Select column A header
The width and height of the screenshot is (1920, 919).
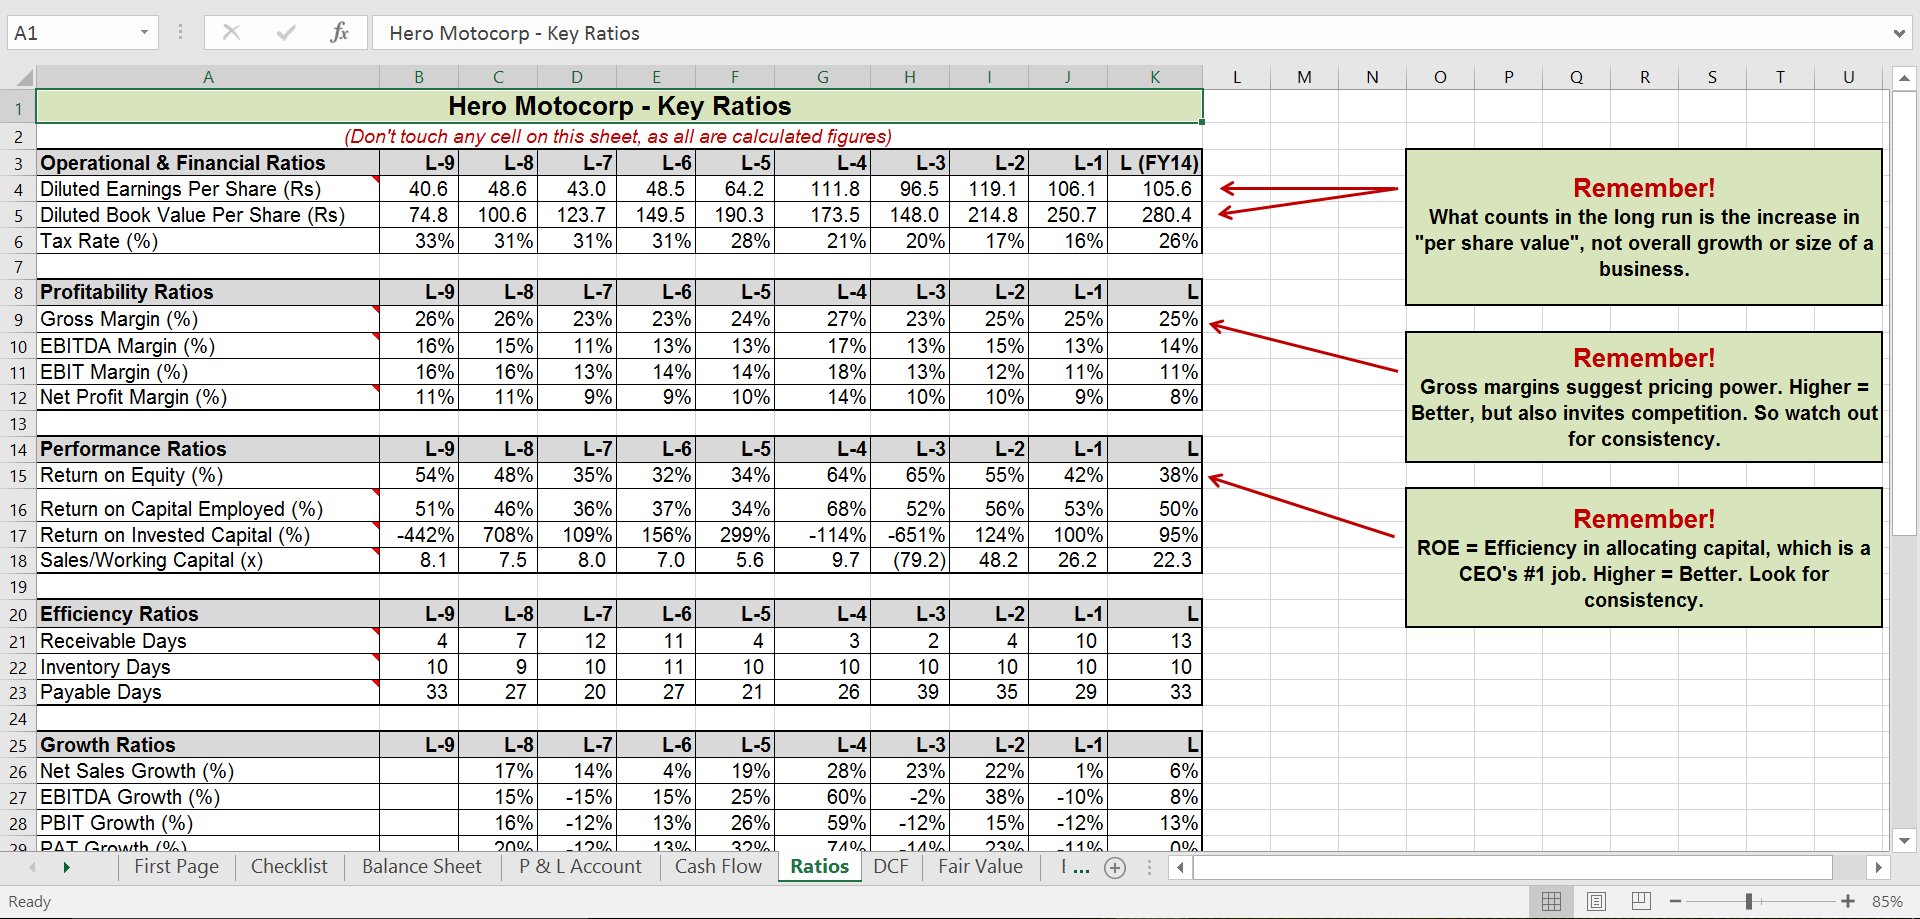pyautogui.click(x=208, y=77)
